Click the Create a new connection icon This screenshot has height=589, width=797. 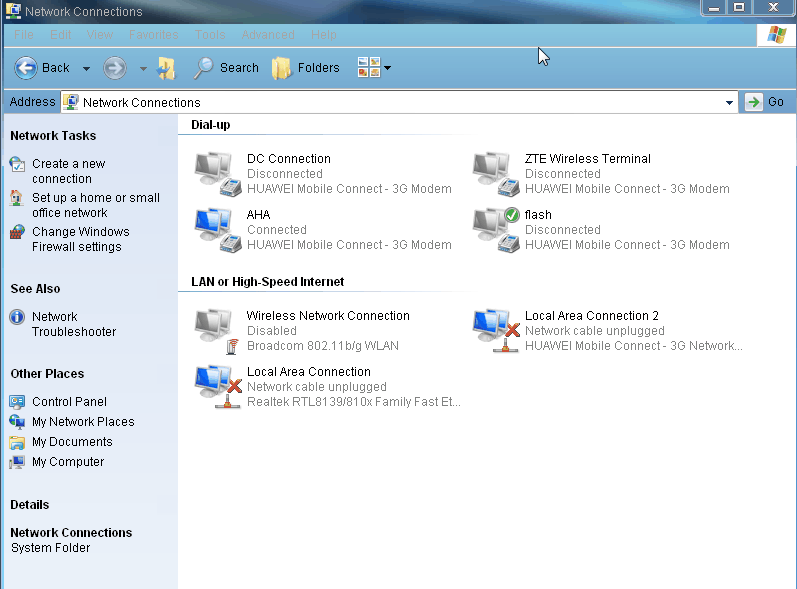tap(17, 164)
